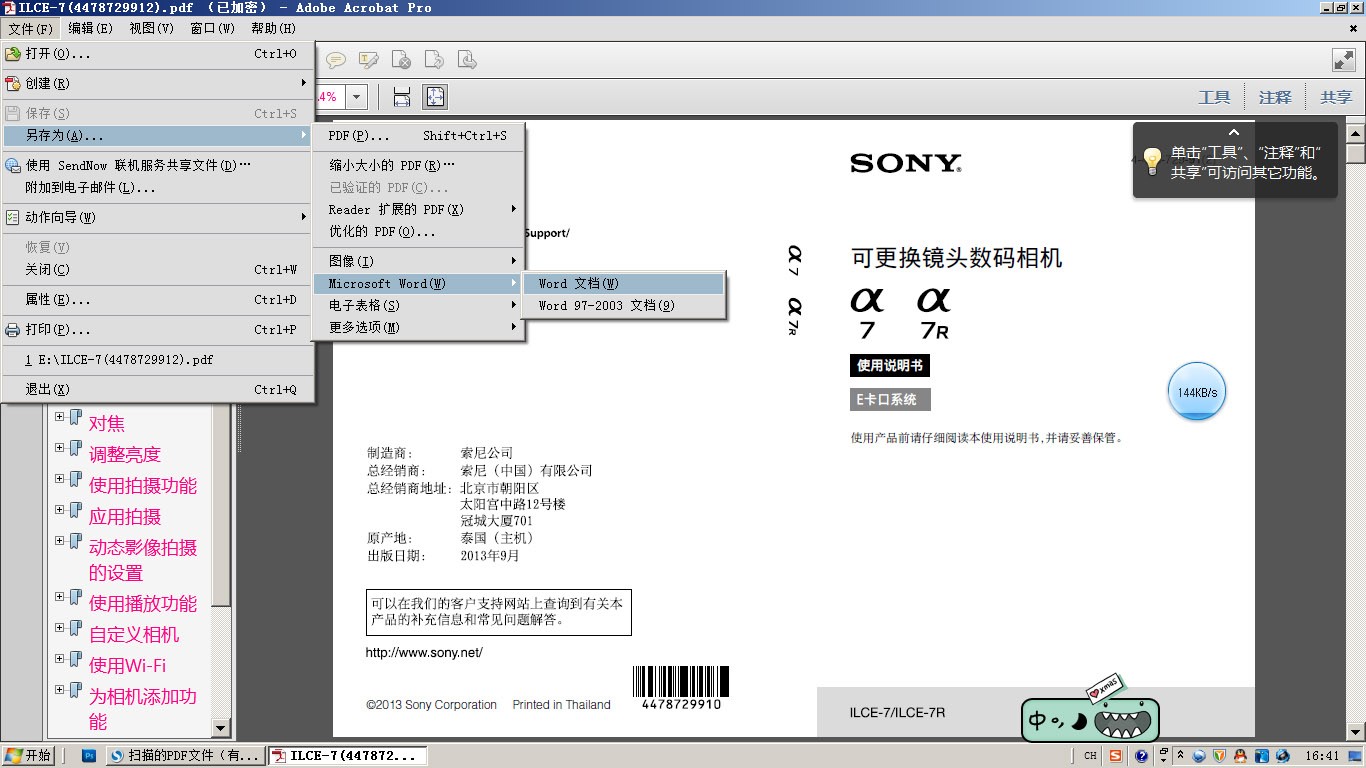
Task: Open recent file E:\ILCE-7(4478729912).pdf
Action: [x=158, y=360]
